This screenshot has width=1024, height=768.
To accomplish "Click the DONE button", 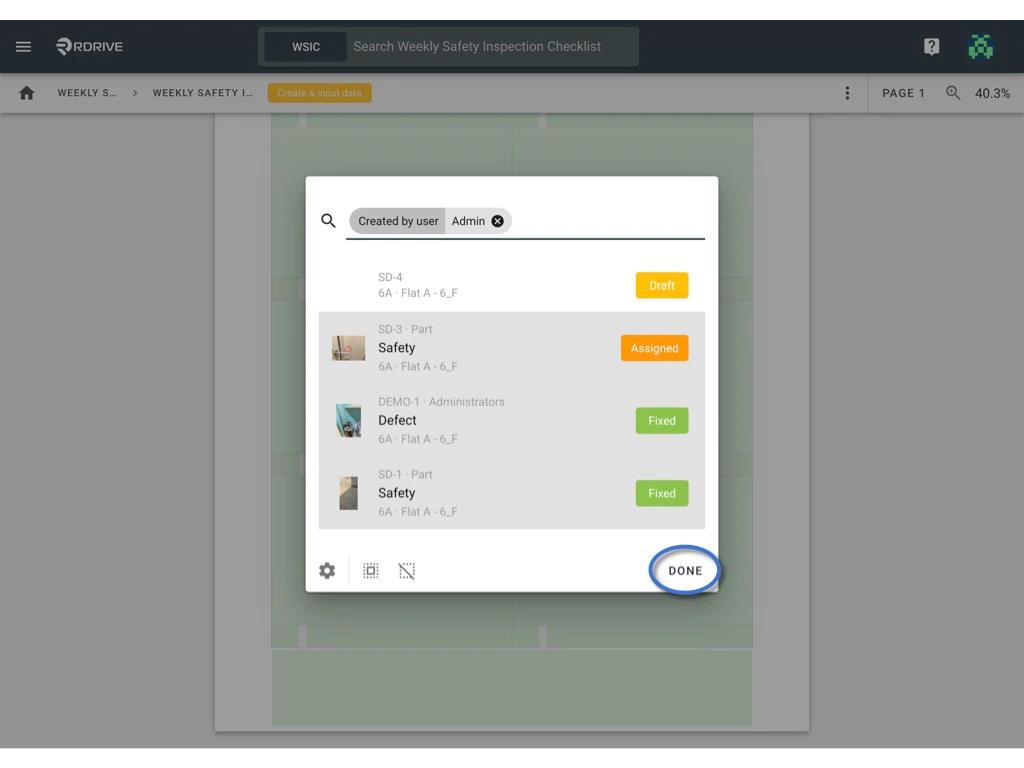I will (x=684, y=570).
